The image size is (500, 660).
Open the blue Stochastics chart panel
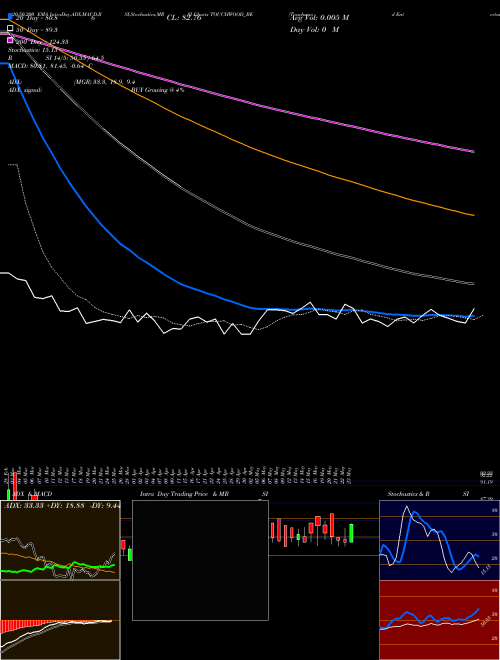point(439,540)
